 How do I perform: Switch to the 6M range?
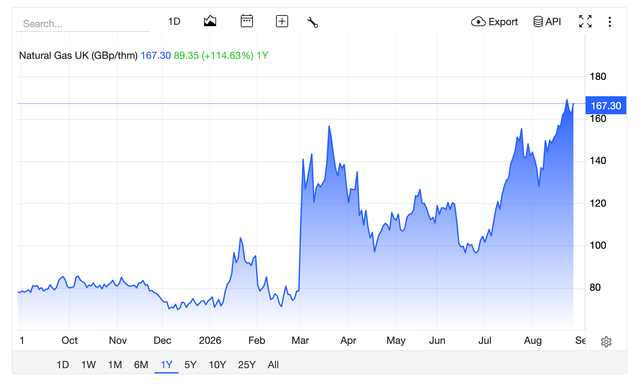pos(141,365)
